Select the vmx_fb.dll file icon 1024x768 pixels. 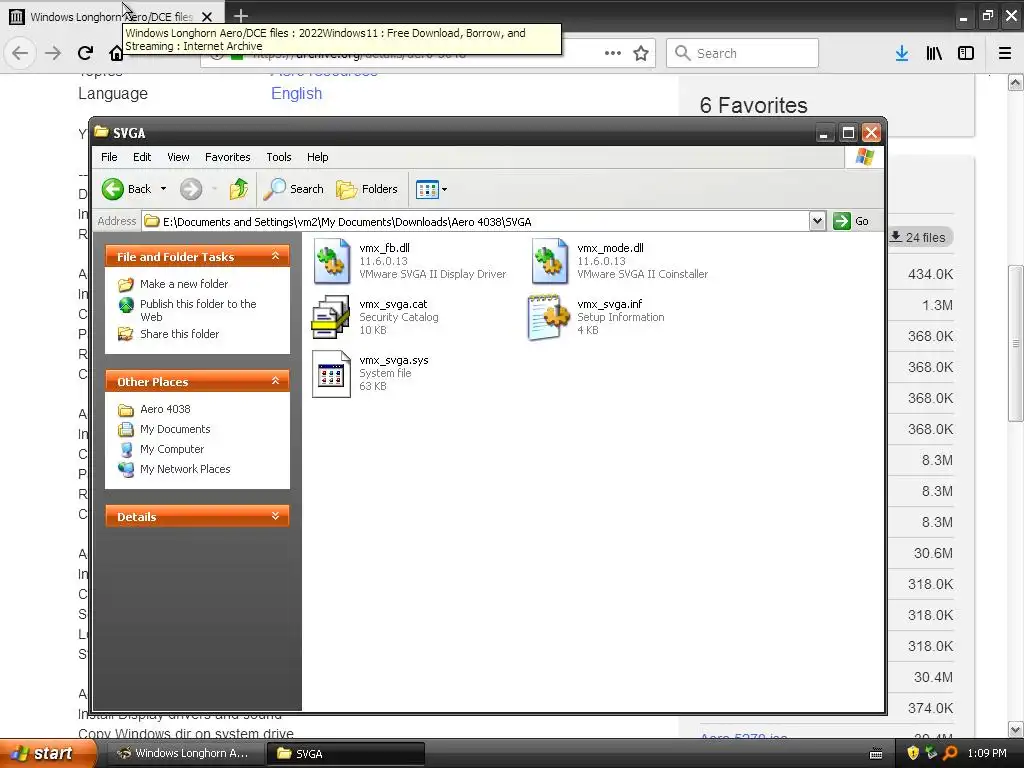tap(332, 261)
